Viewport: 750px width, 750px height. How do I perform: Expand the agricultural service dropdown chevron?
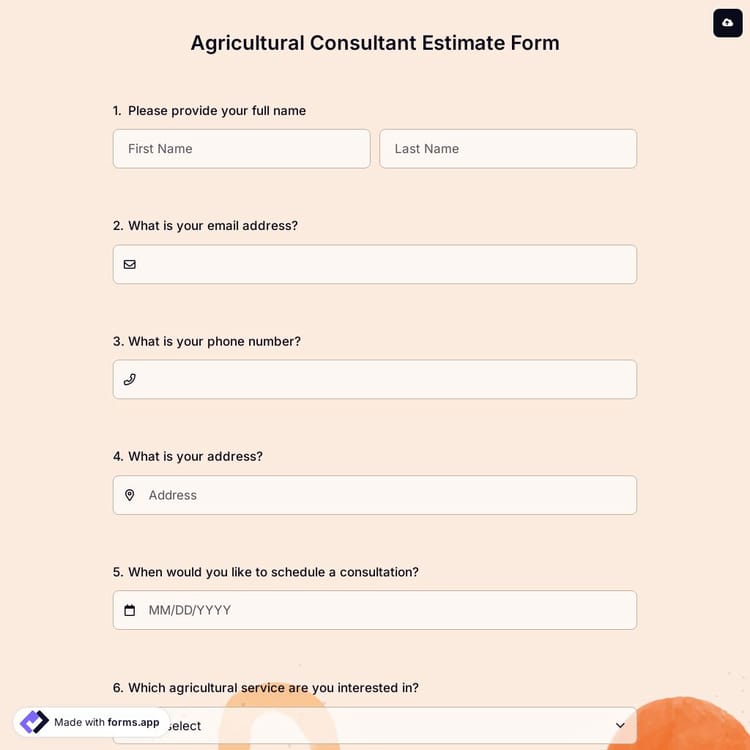(620, 725)
